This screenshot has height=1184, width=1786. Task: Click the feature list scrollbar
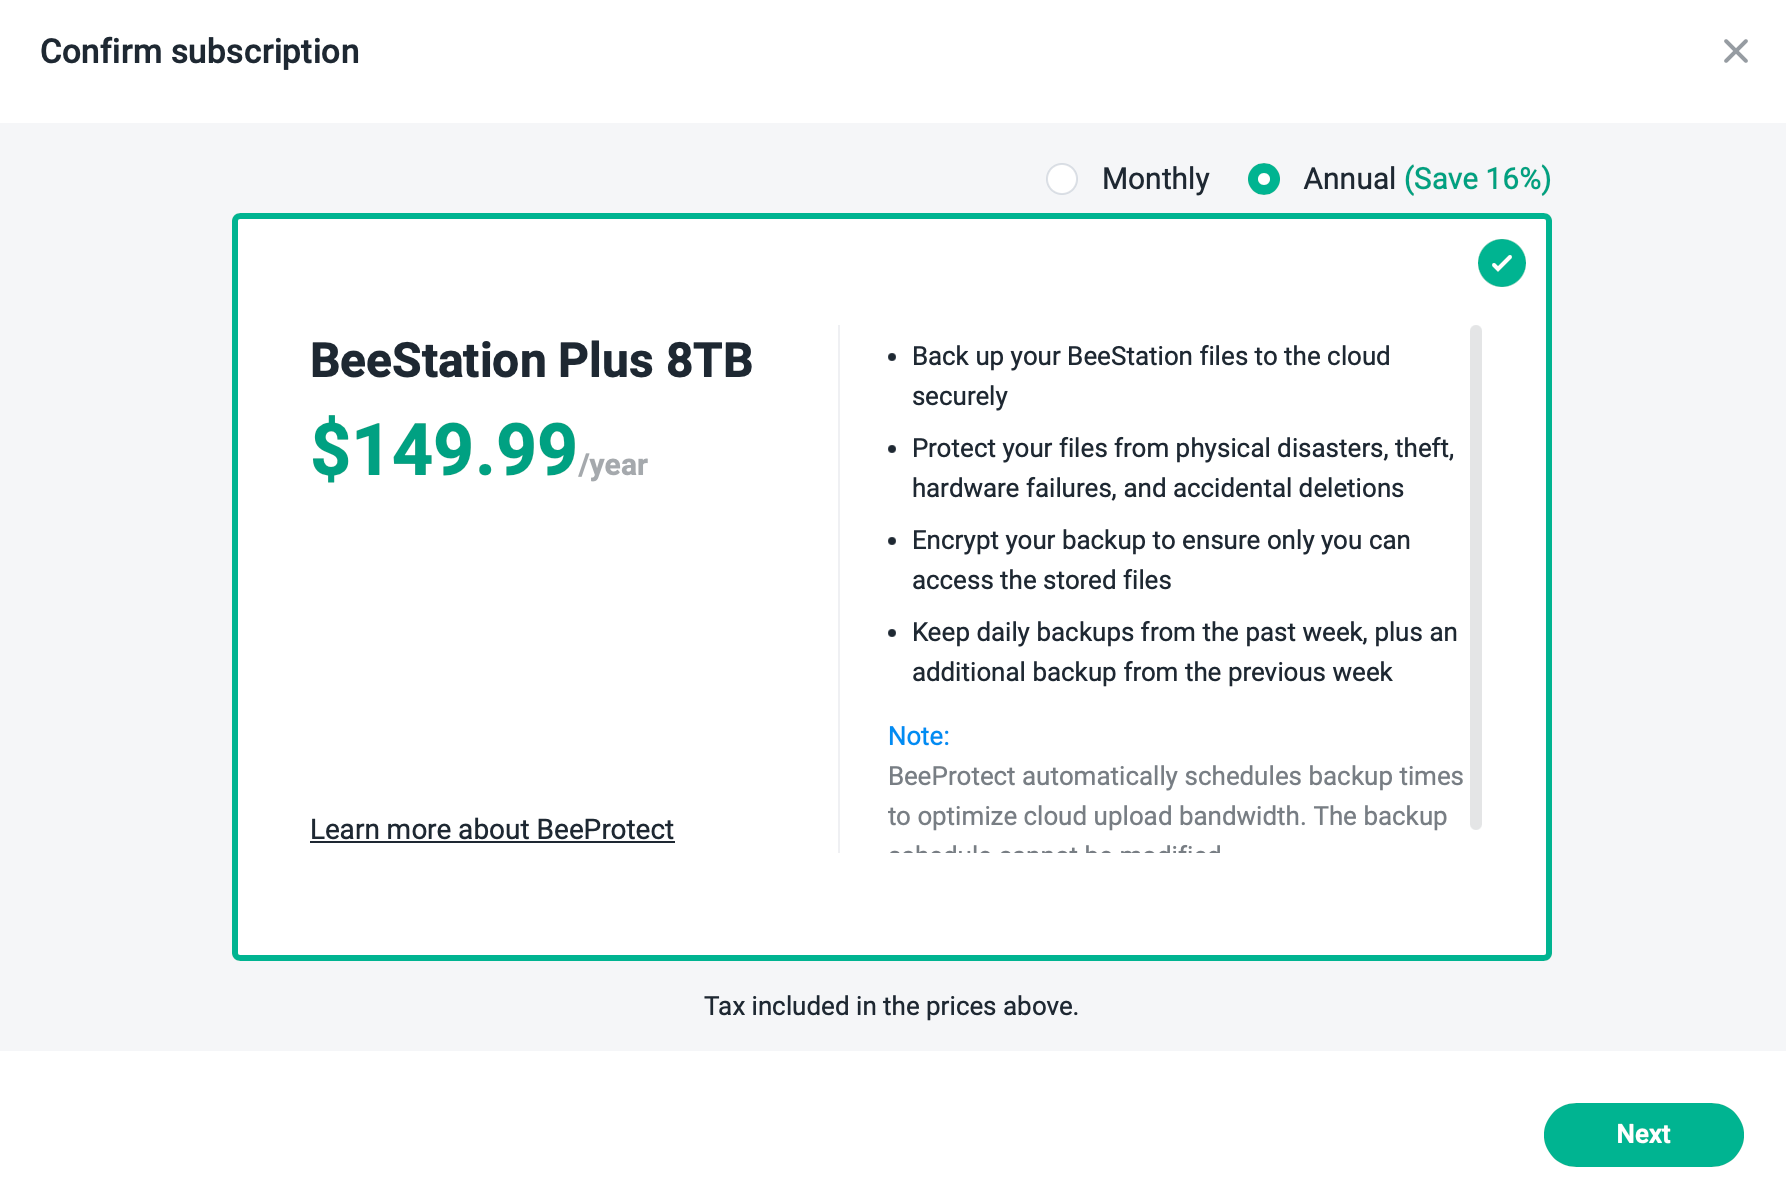1475,577
